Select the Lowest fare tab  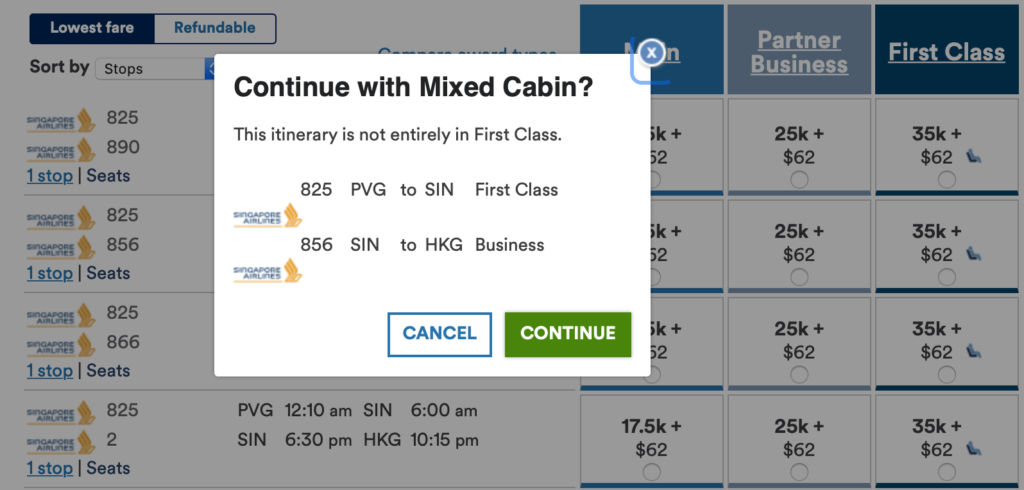point(92,28)
